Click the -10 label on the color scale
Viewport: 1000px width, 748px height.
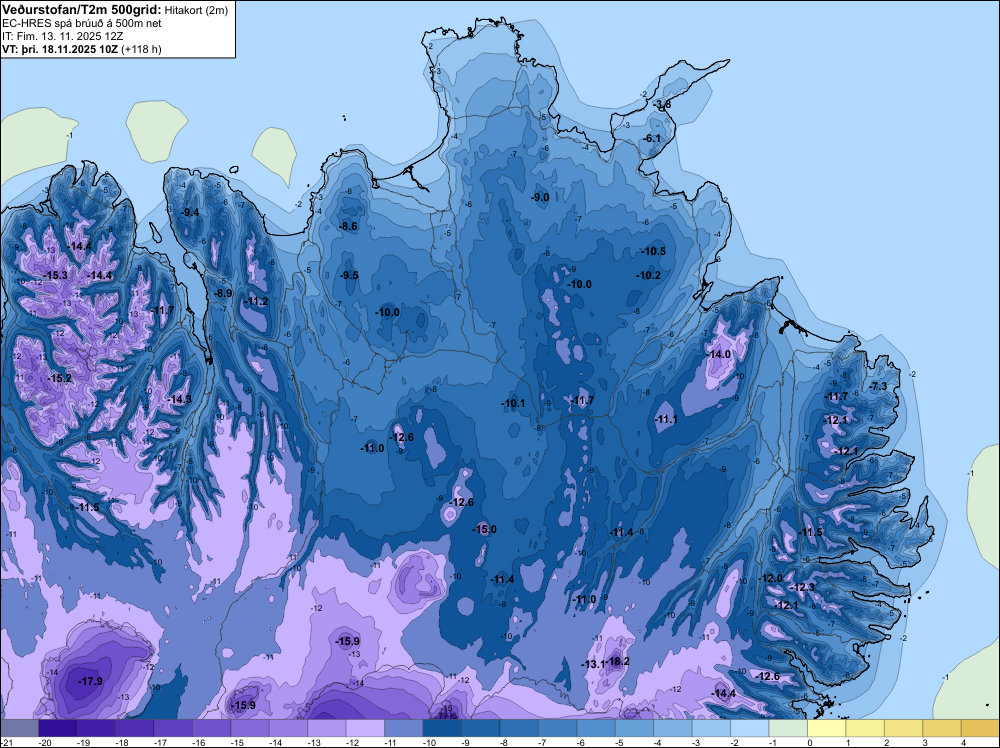(x=429, y=742)
